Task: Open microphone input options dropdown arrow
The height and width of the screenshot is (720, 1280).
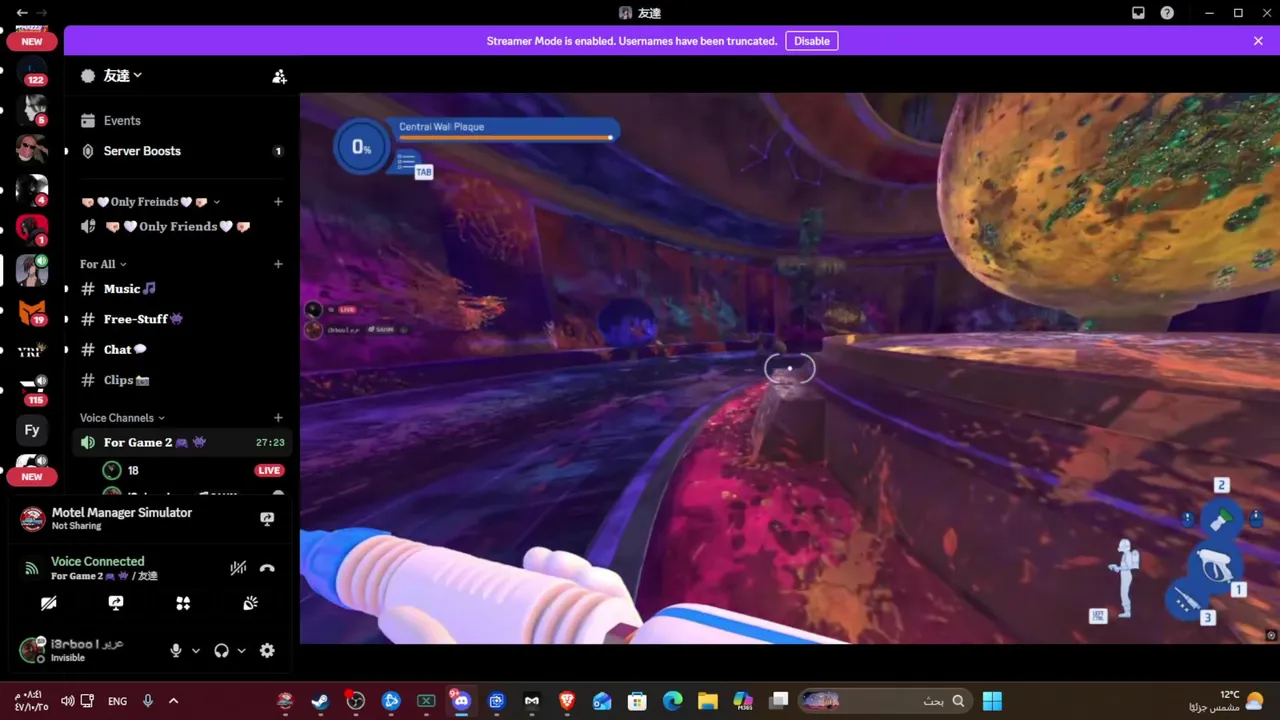Action: tap(195, 651)
